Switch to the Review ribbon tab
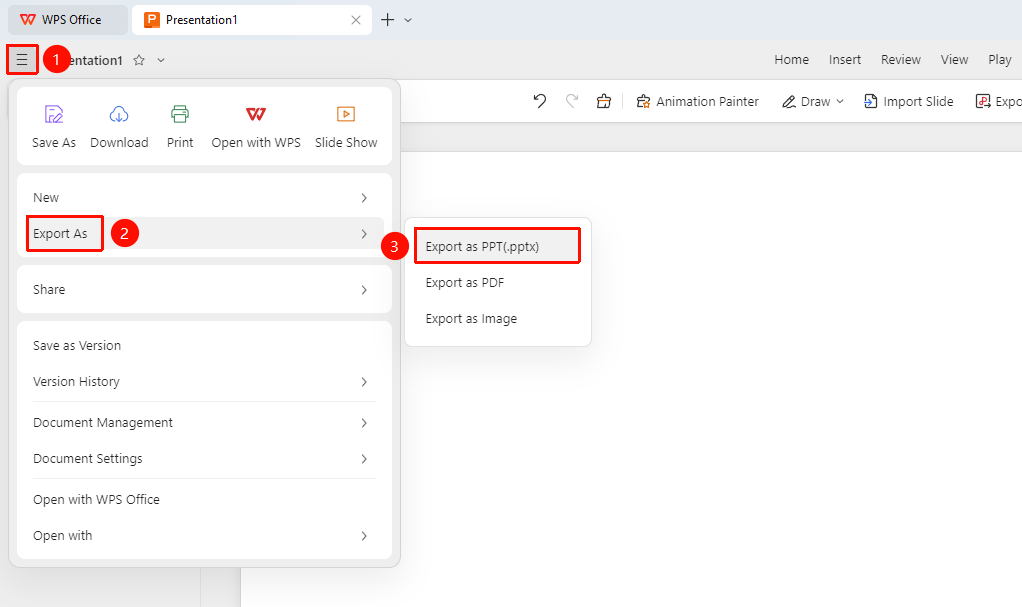 901,59
